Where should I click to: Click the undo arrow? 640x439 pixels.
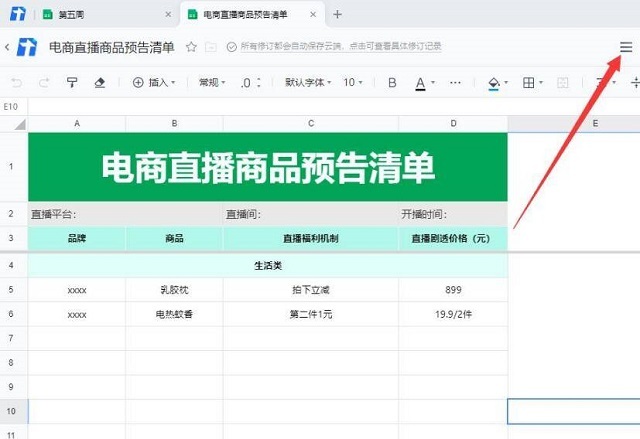point(16,82)
